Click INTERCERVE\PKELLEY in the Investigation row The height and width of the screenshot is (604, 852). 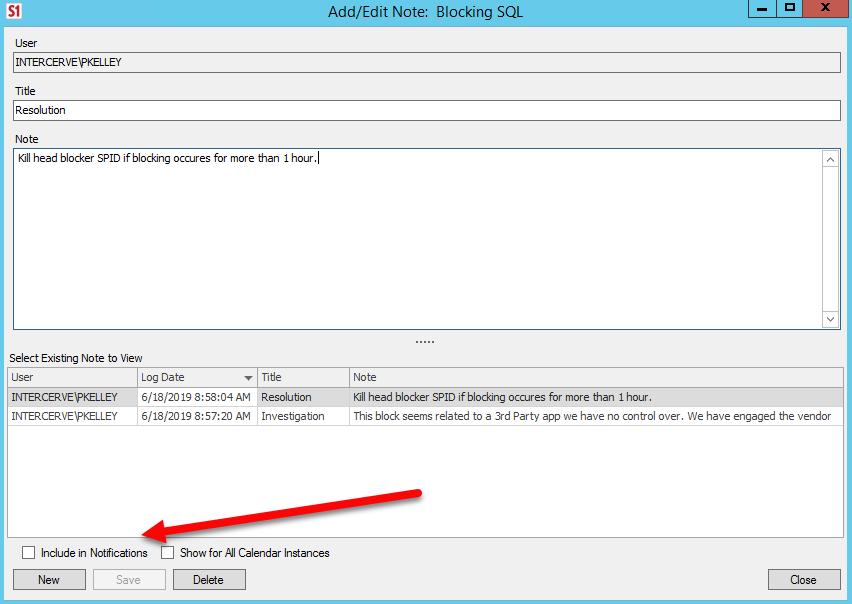(x=72, y=416)
